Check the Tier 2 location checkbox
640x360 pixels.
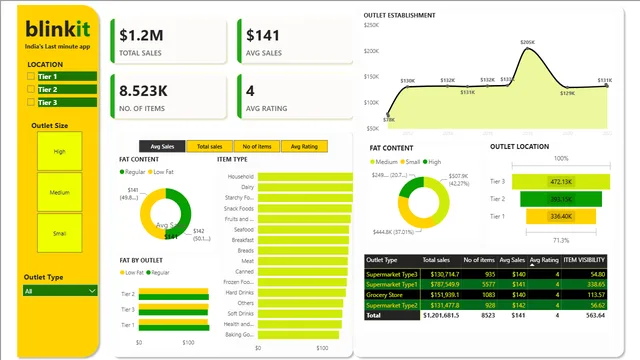(x=31, y=89)
